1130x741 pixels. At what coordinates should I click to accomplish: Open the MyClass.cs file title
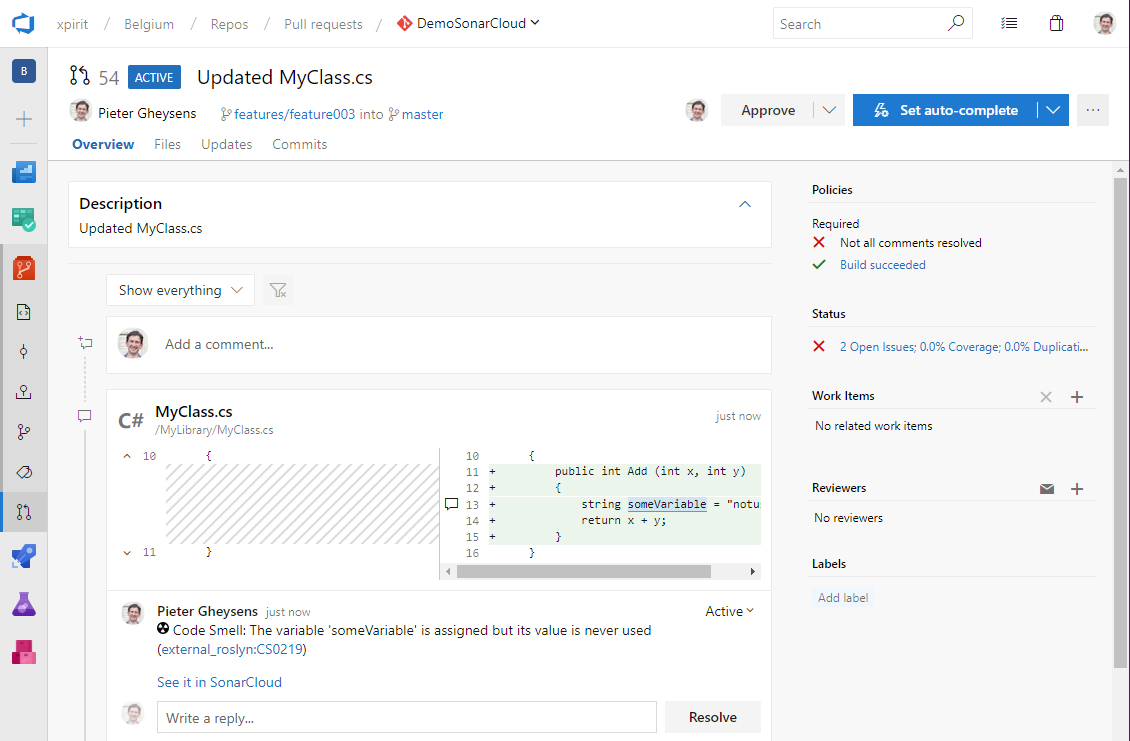(194, 412)
